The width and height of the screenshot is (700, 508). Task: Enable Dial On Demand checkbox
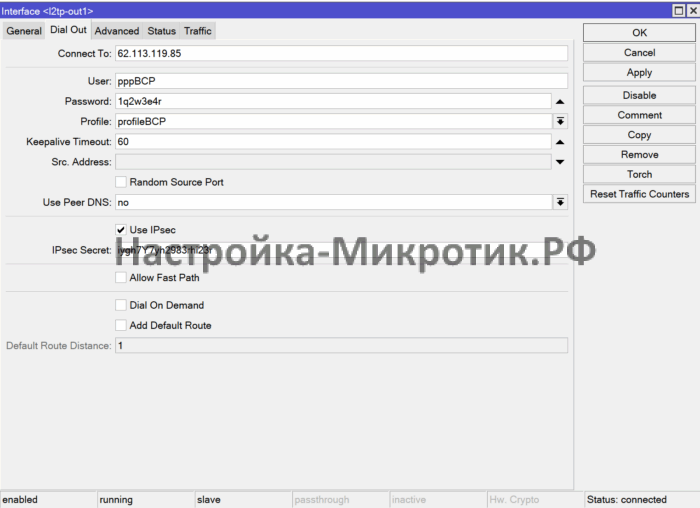[121, 305]
